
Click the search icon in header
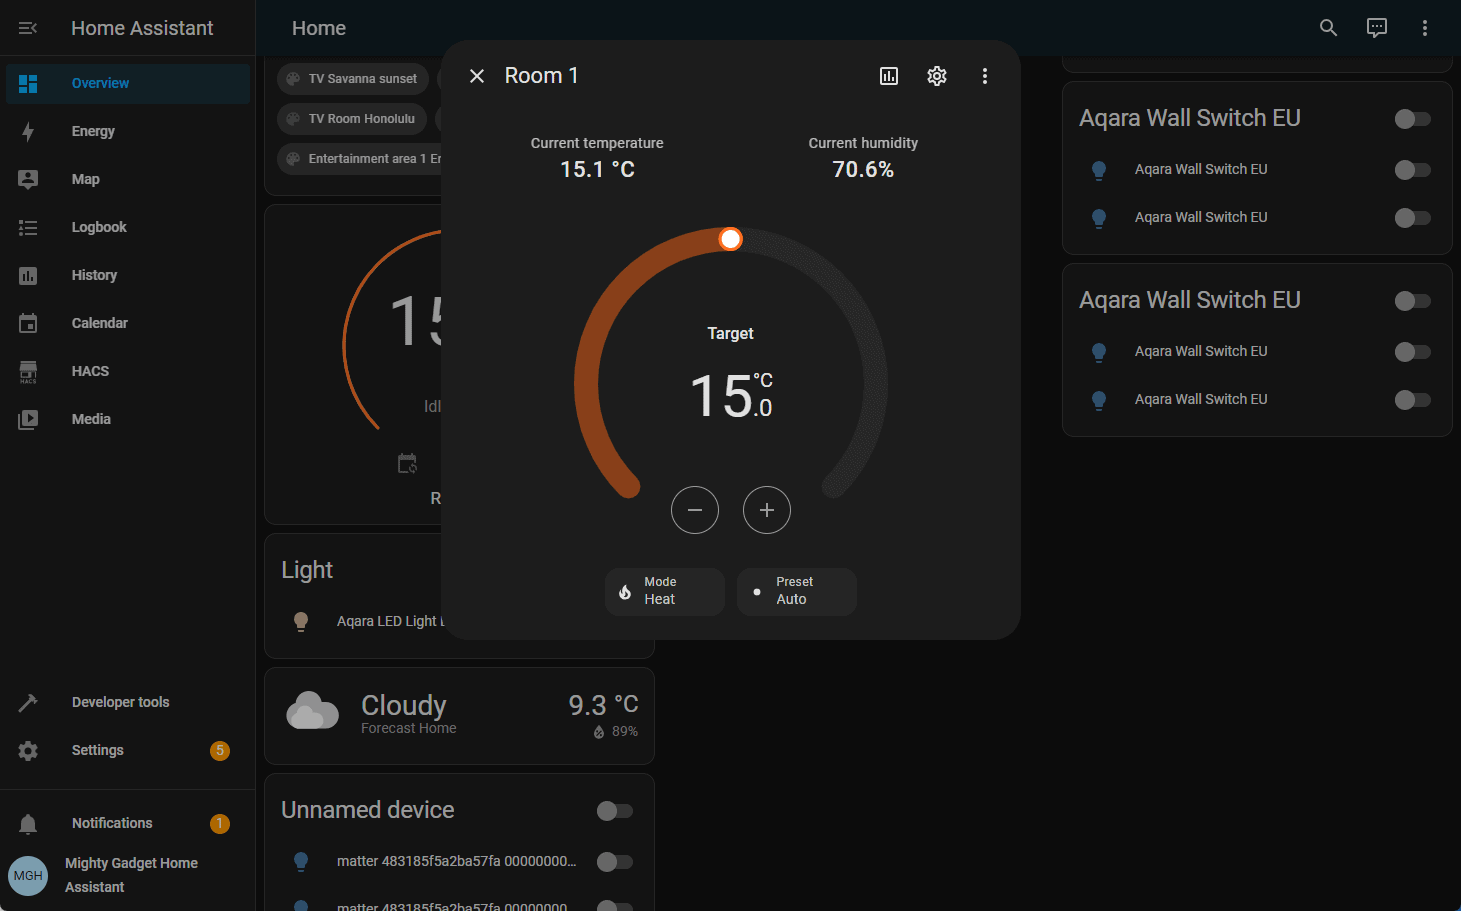[x=1328, y=28]
